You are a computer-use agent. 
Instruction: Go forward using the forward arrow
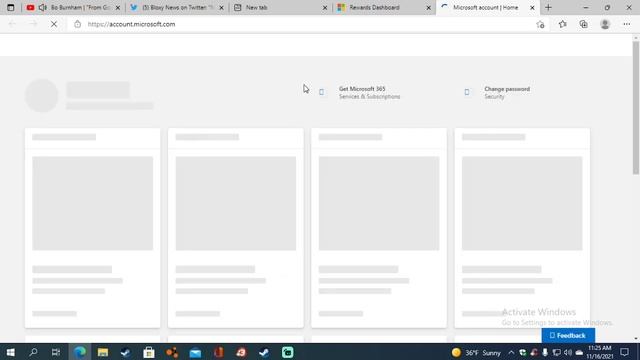click(x=33, y=24)
